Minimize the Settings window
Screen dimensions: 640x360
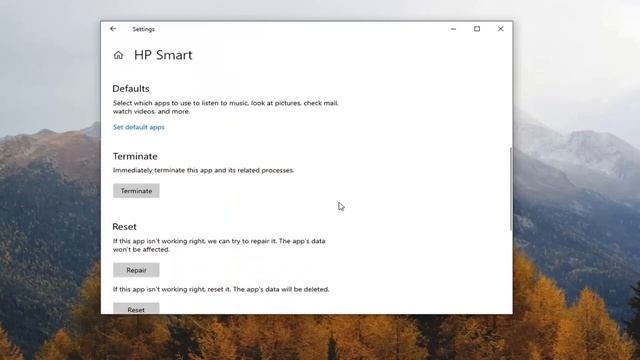[453, 29]
